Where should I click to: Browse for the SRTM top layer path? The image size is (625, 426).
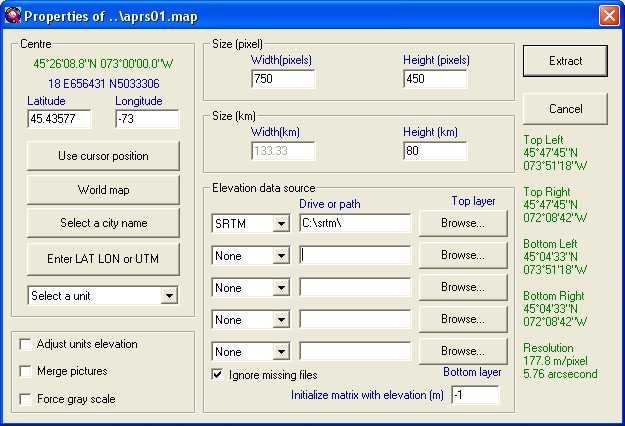[462, 223]
